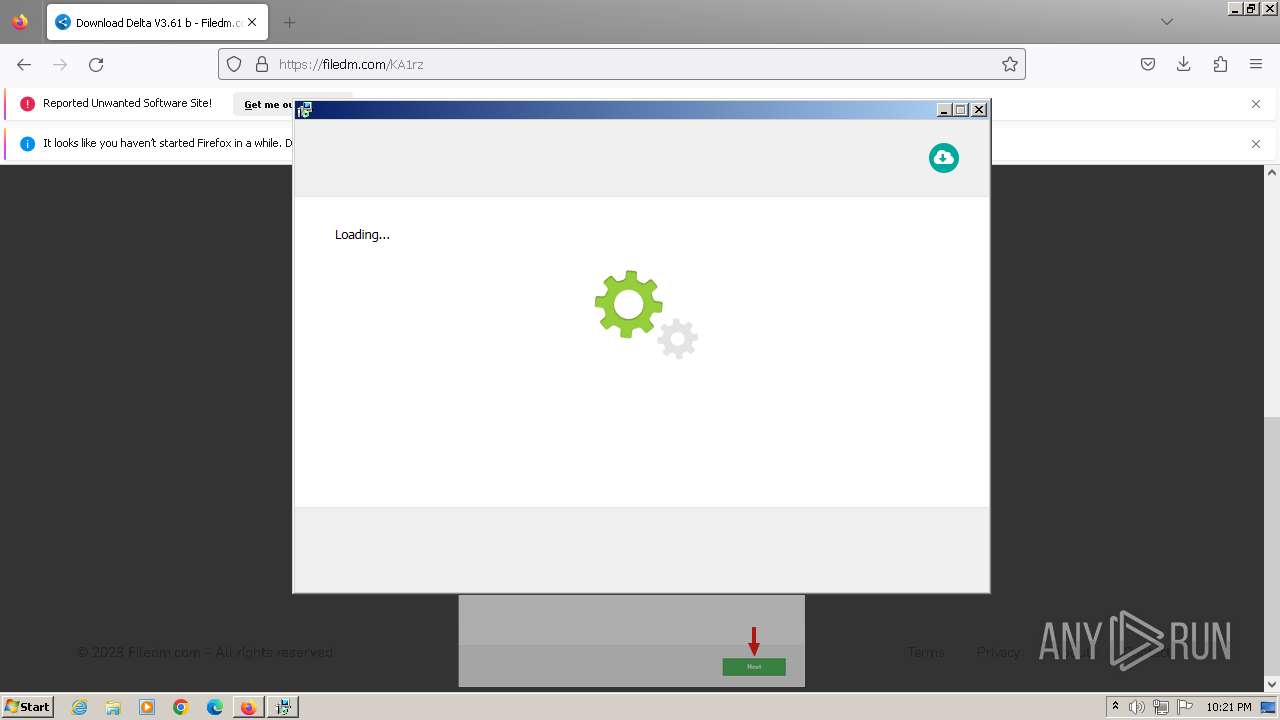Click the Firefox logo icon in title bar
Viewport: 1280px width, 720px height.
(x=20, y=22)
